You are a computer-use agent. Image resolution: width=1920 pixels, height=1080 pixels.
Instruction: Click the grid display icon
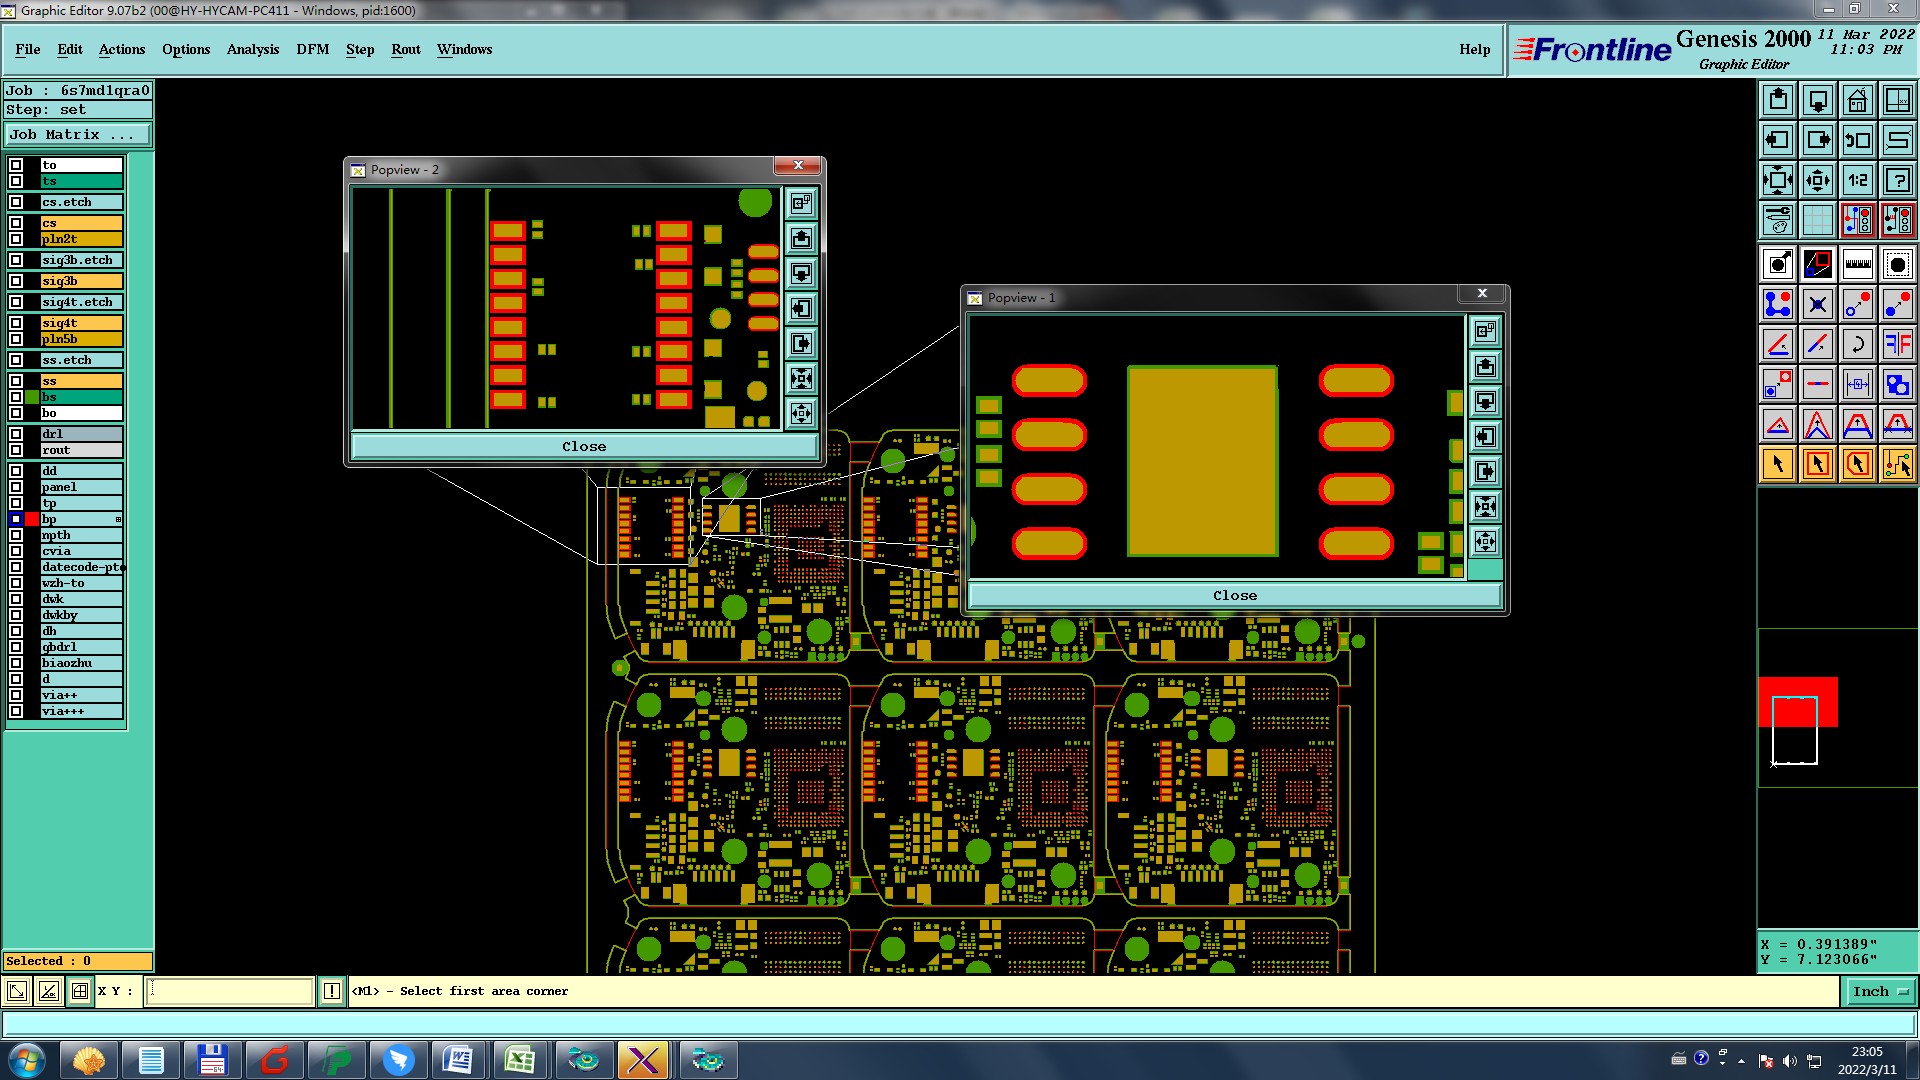pos(1817,220)
